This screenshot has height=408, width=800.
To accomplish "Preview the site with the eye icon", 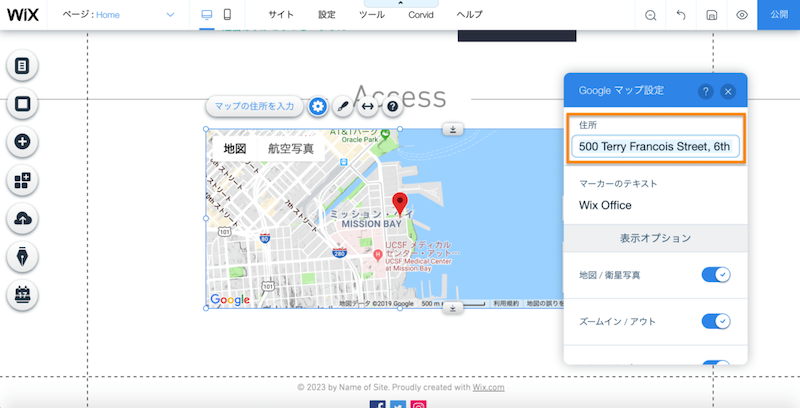I will tap(742, 15).
